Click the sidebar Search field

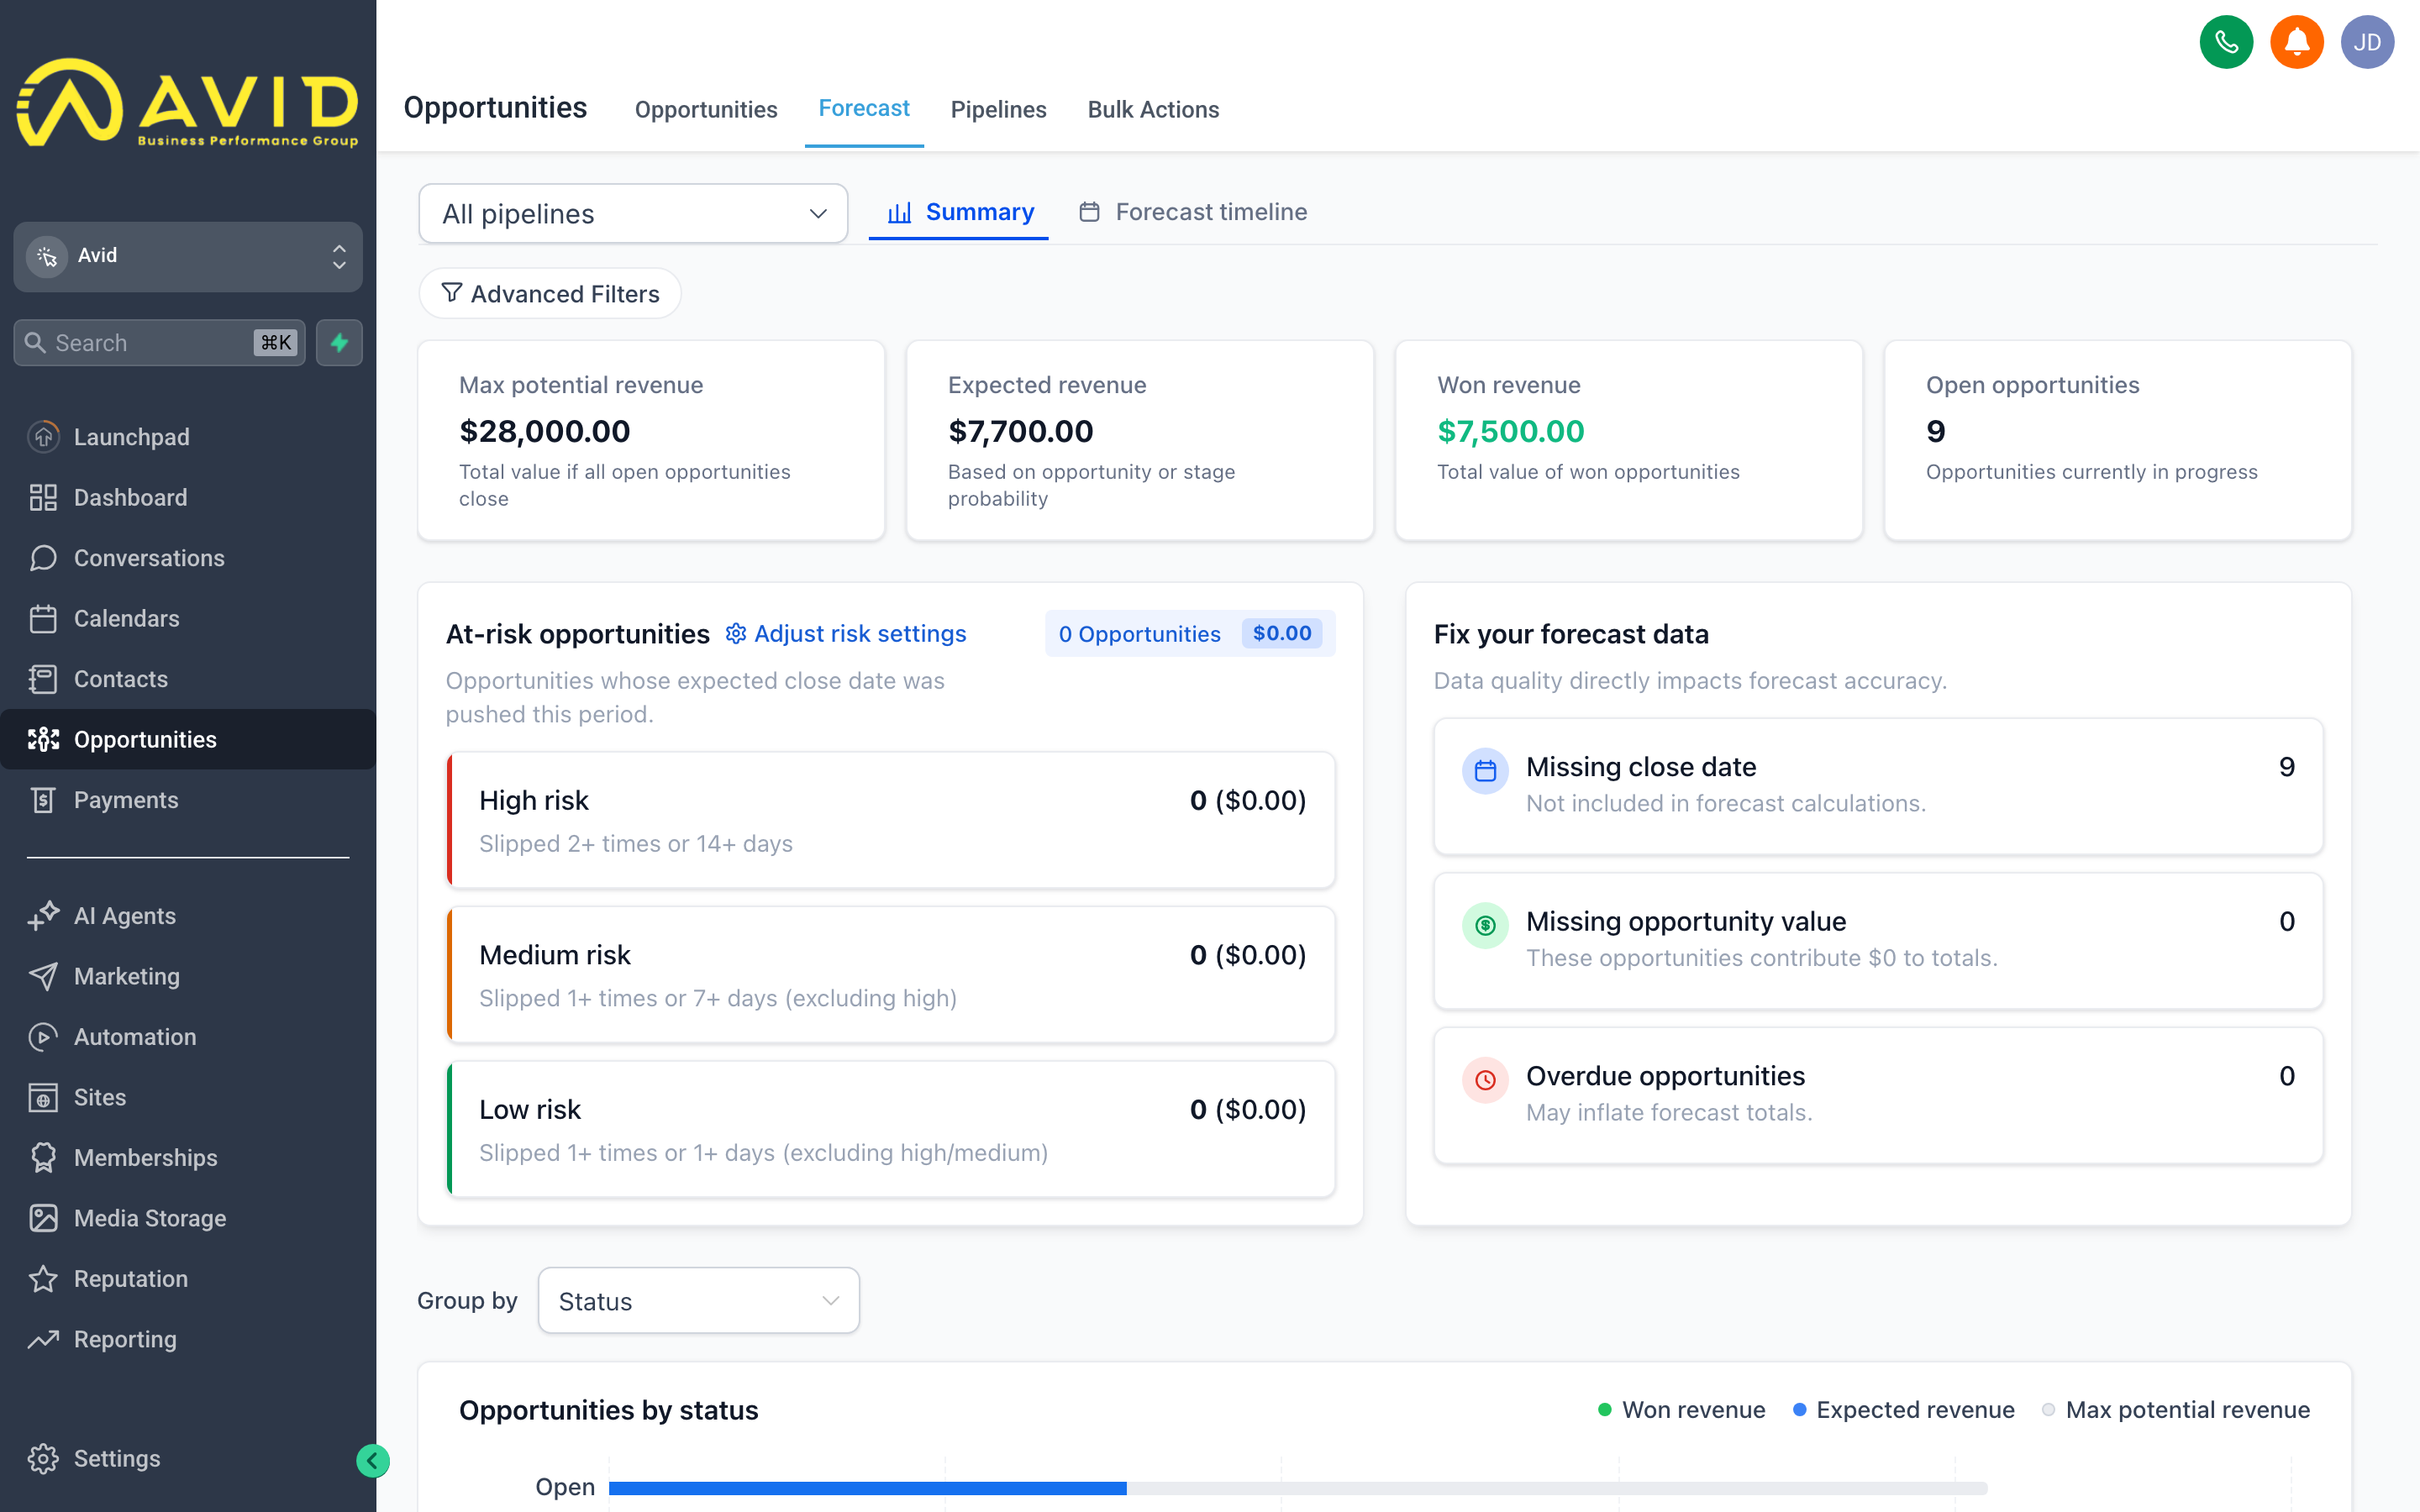(160, 343)
